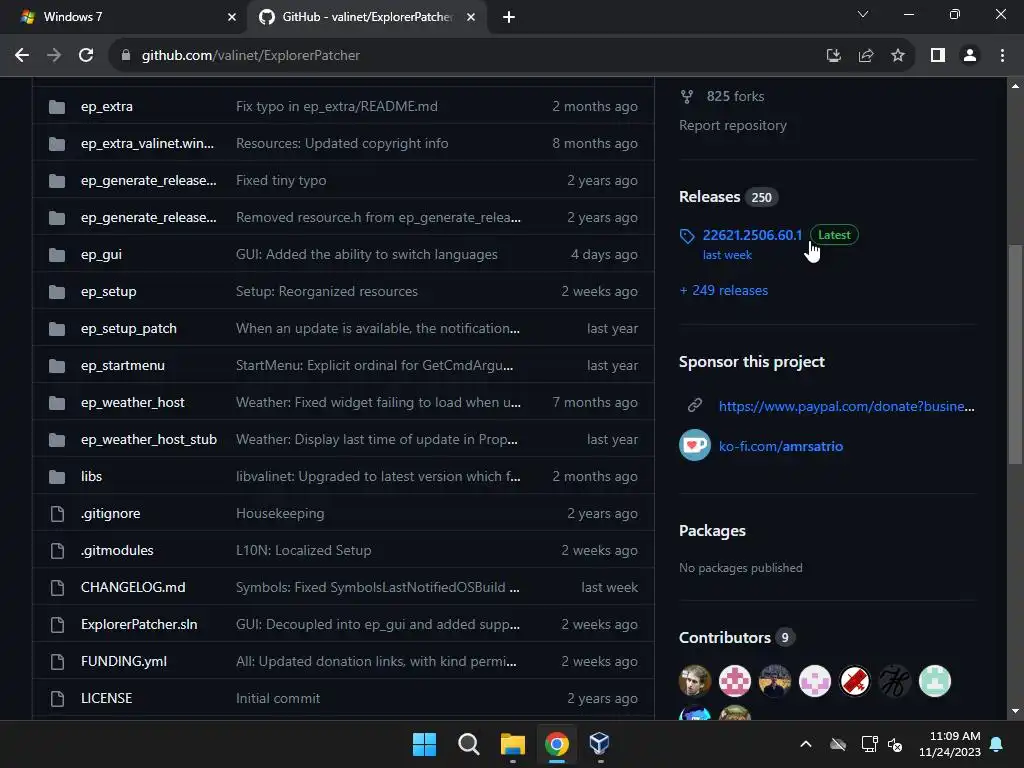Image resolution: width=1024 pixels, height=768 pixels.
Task: Go back using the browser back arrow
Action: click(22, 56)
